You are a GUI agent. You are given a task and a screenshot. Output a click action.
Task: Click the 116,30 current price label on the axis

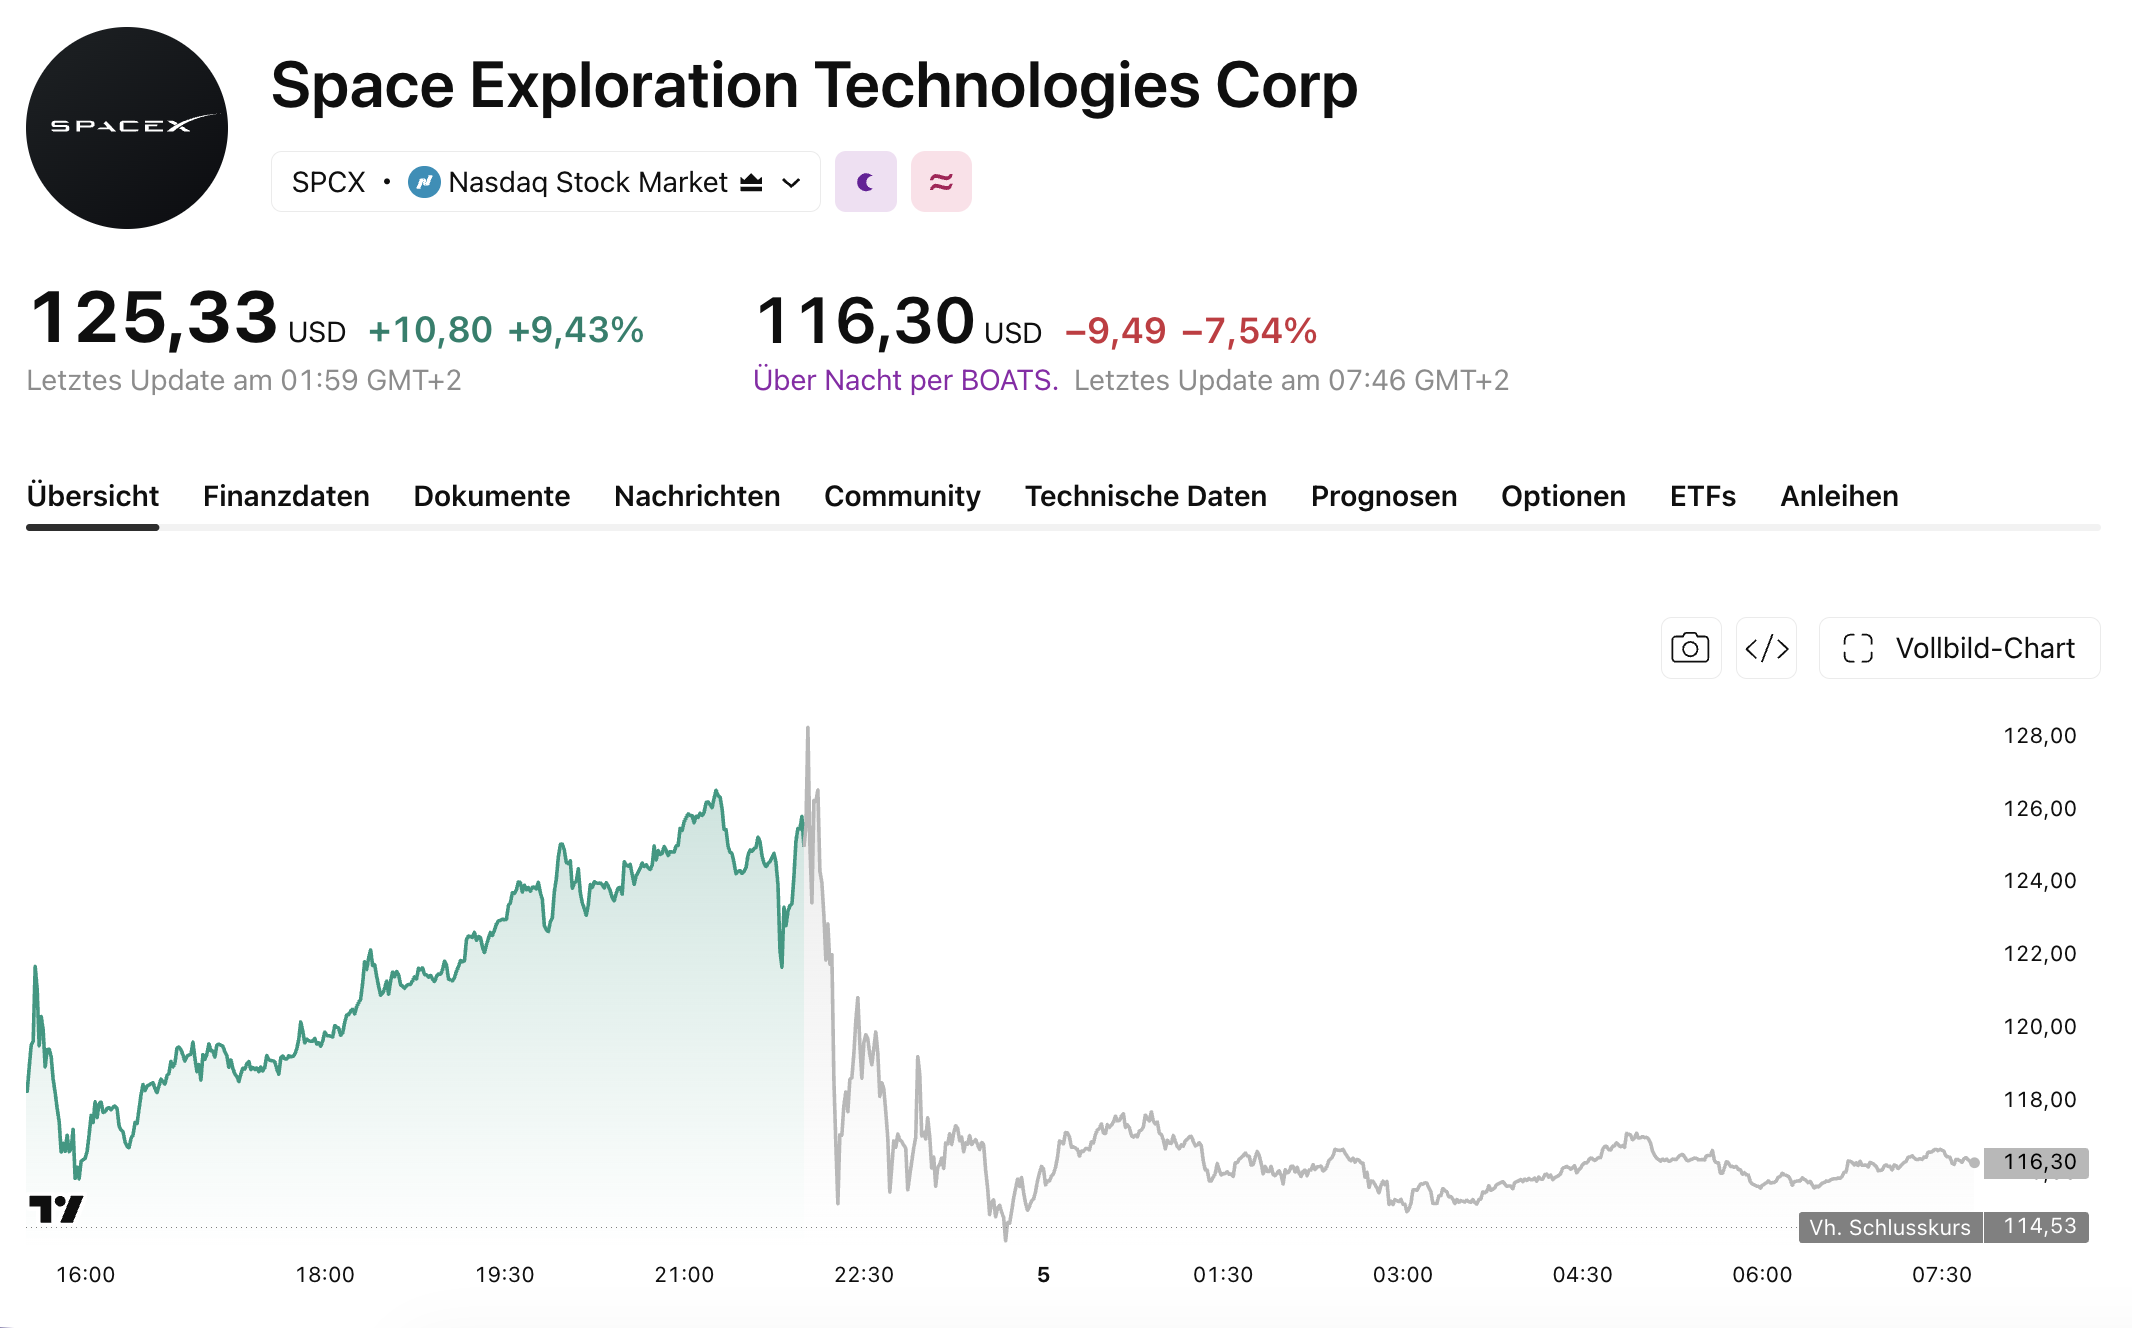click(x=2037, y=1162)
